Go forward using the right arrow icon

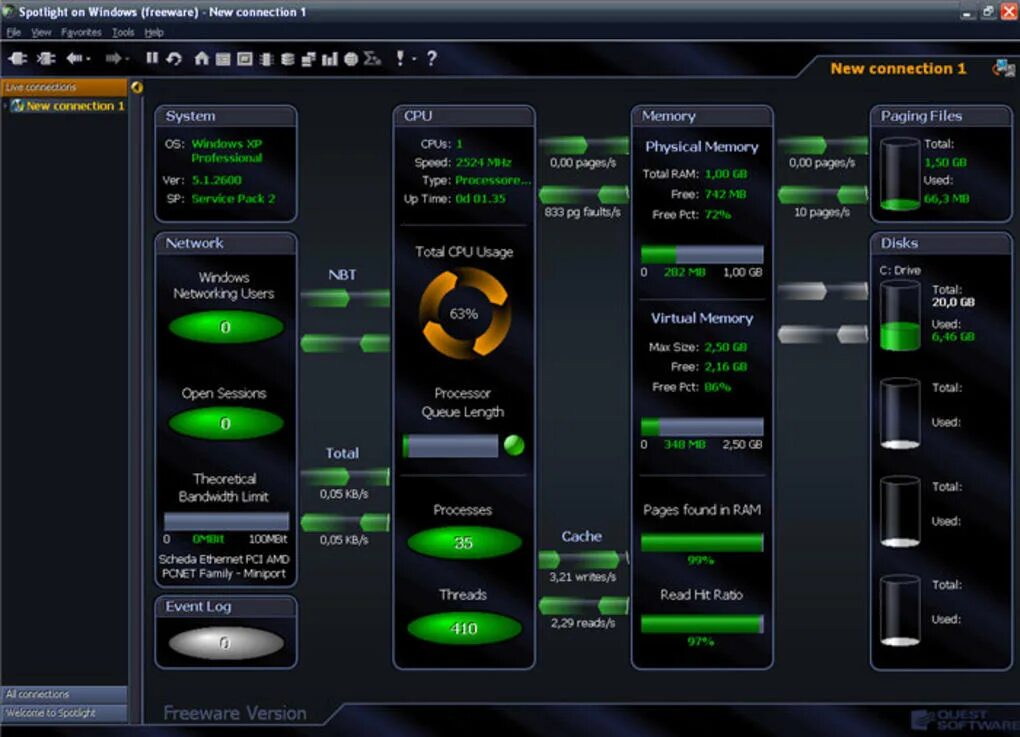tap(113, 59)
